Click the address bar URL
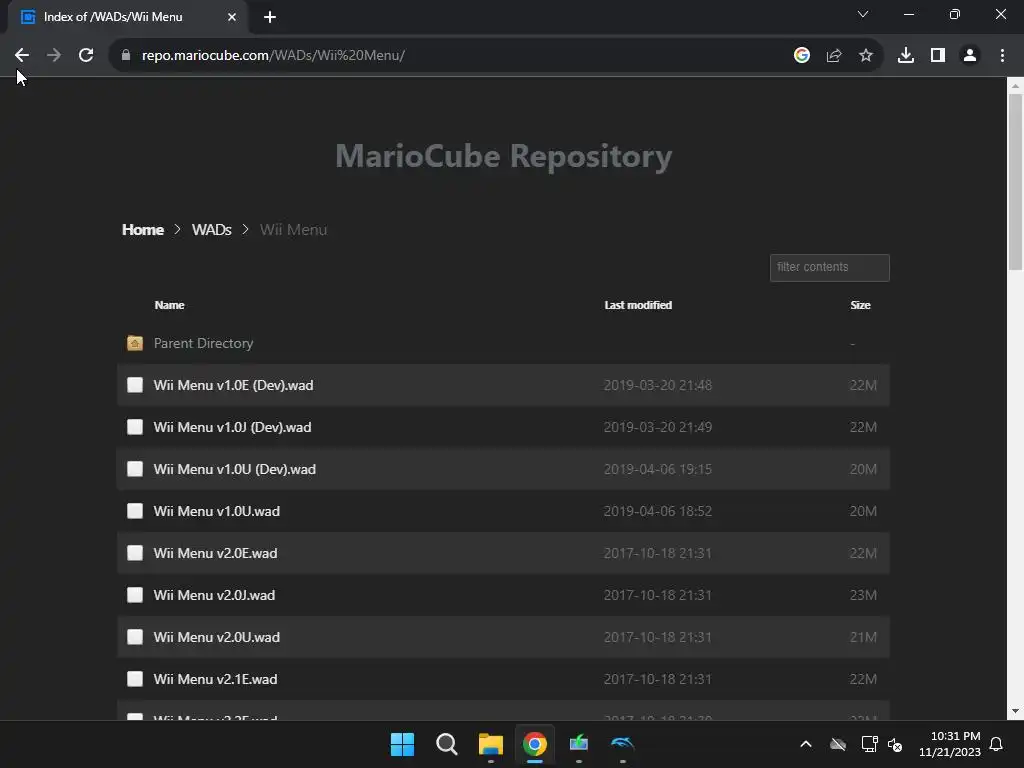Image resolution: width=1024 pixels, height=768 pixels. 273,56
